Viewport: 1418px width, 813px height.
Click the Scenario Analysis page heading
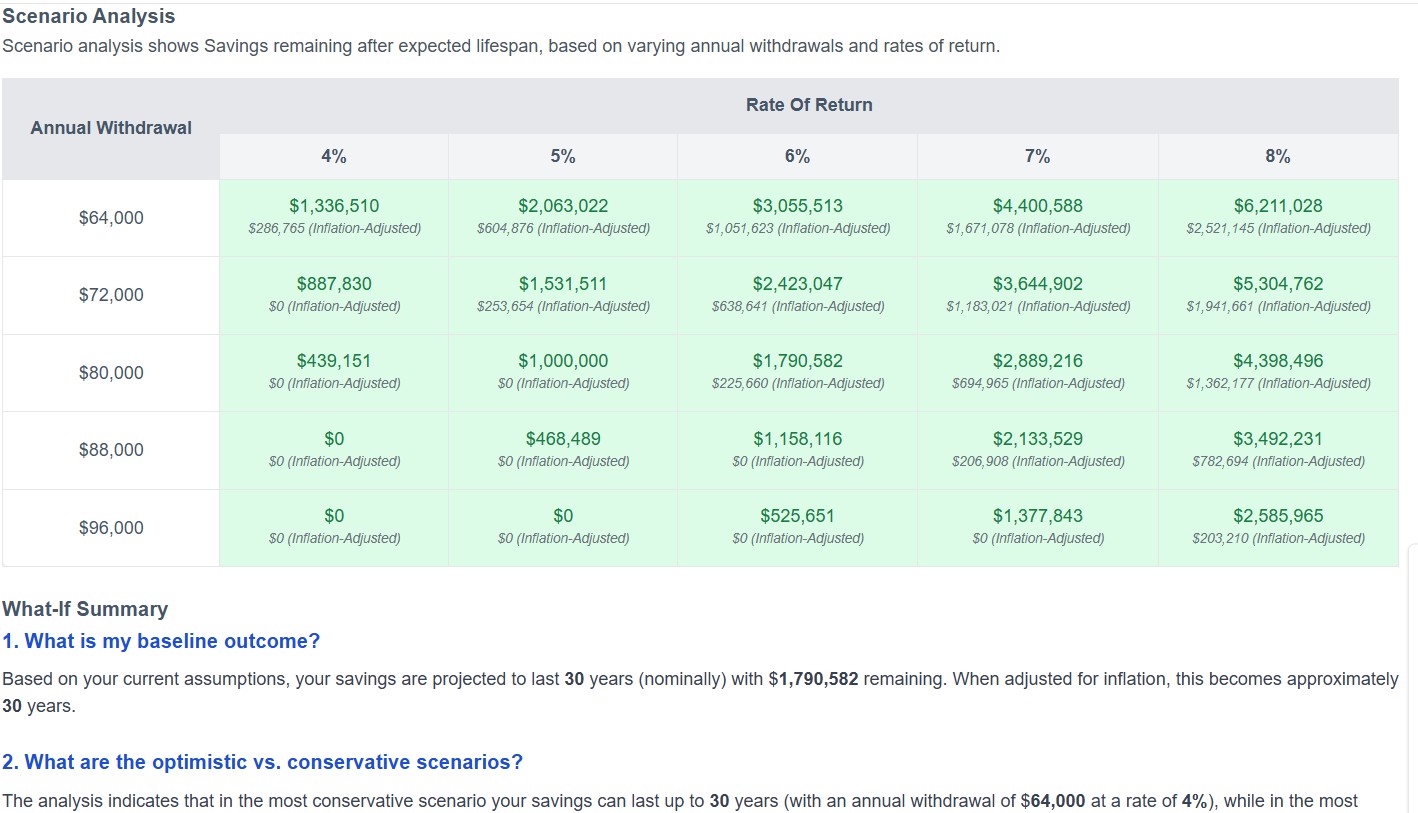(x=88, y=15)
